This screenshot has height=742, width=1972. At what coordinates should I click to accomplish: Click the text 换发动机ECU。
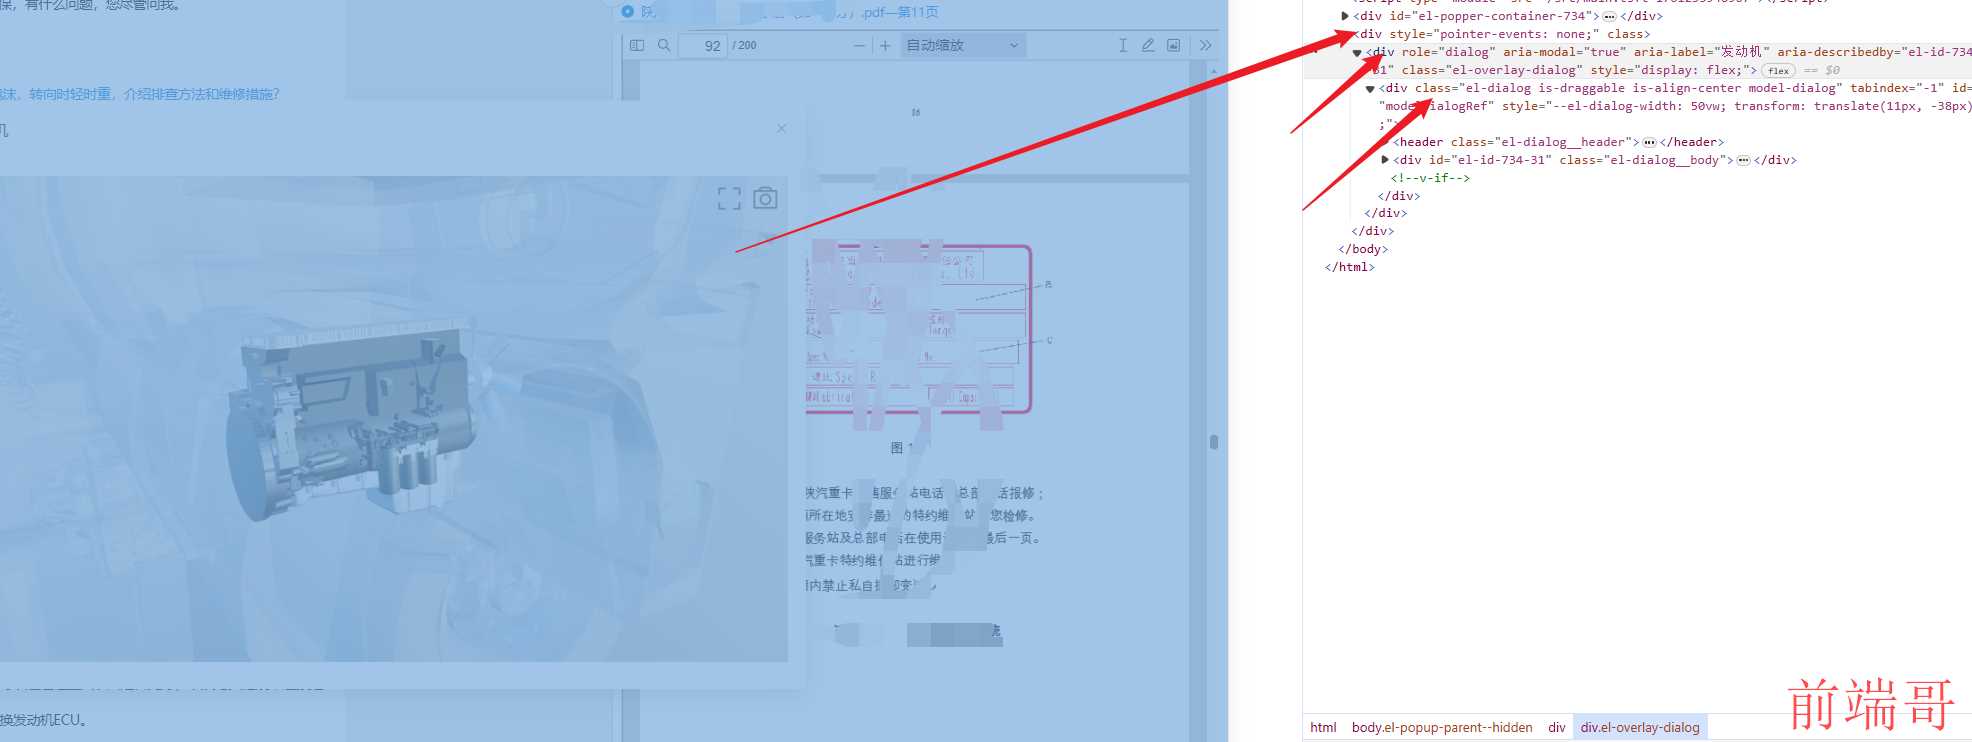click(44, 720)
